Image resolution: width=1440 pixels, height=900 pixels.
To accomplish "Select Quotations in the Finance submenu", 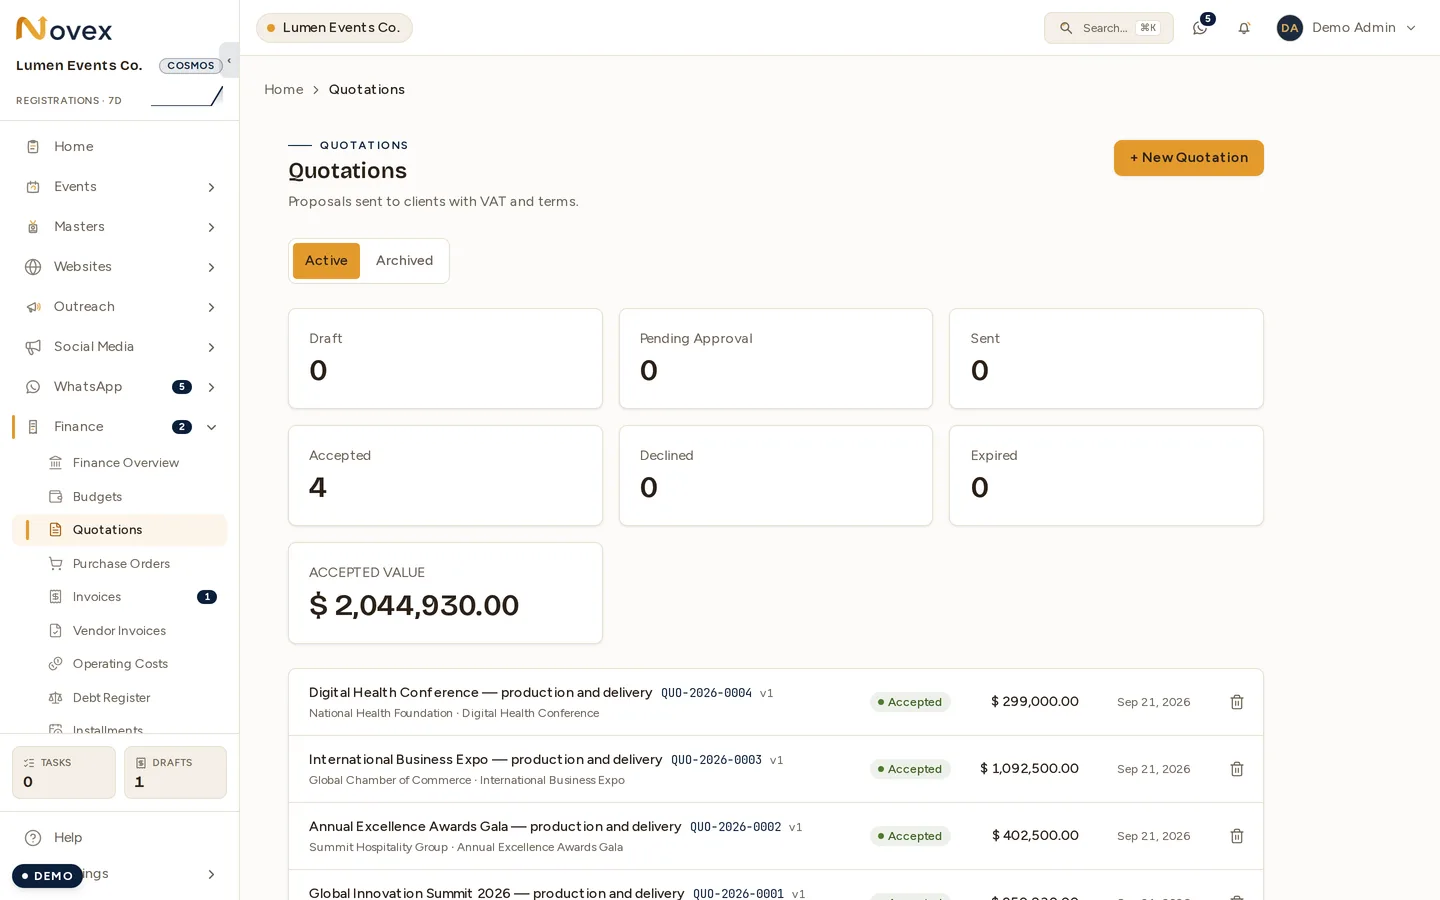I will pyautogui.click(x=119, y=530).
